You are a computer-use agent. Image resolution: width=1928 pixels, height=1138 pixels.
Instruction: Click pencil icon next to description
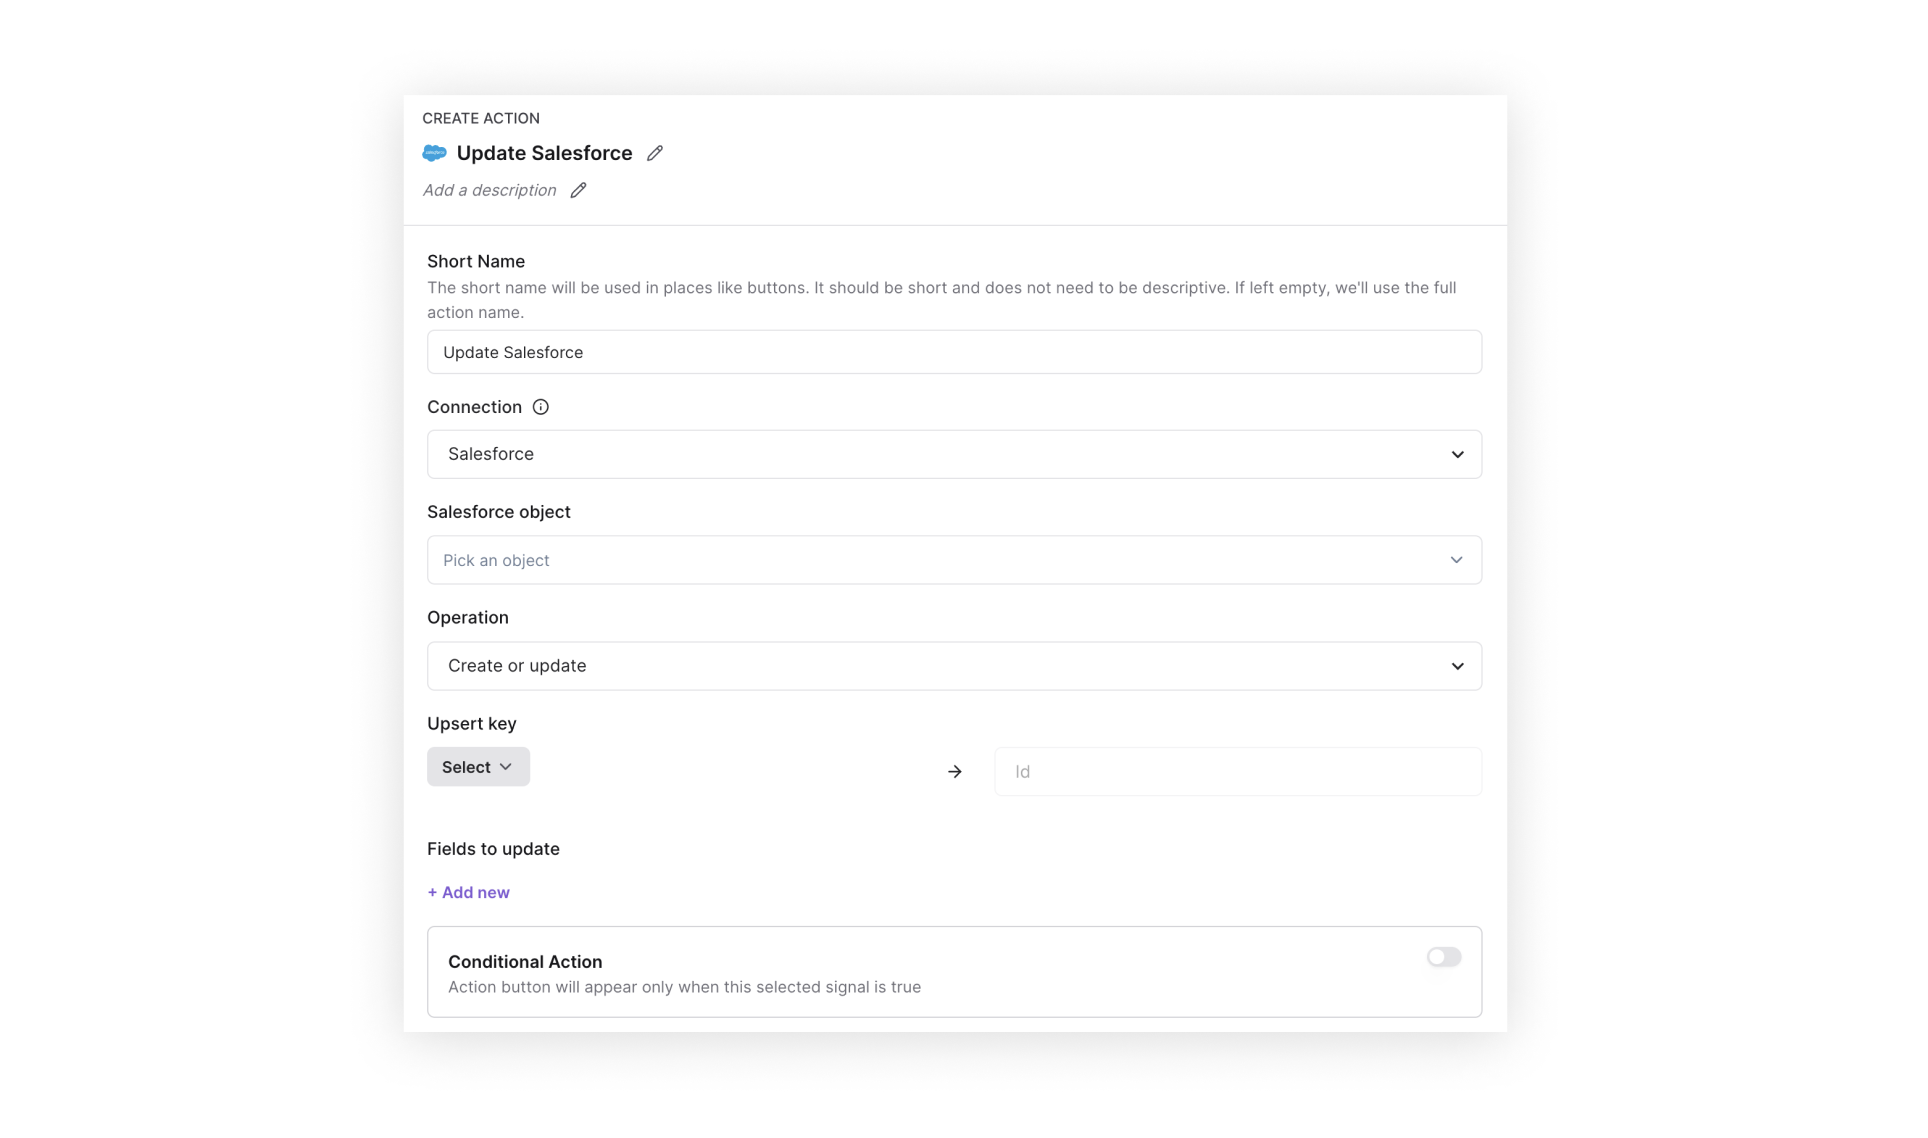pos(578,190)
